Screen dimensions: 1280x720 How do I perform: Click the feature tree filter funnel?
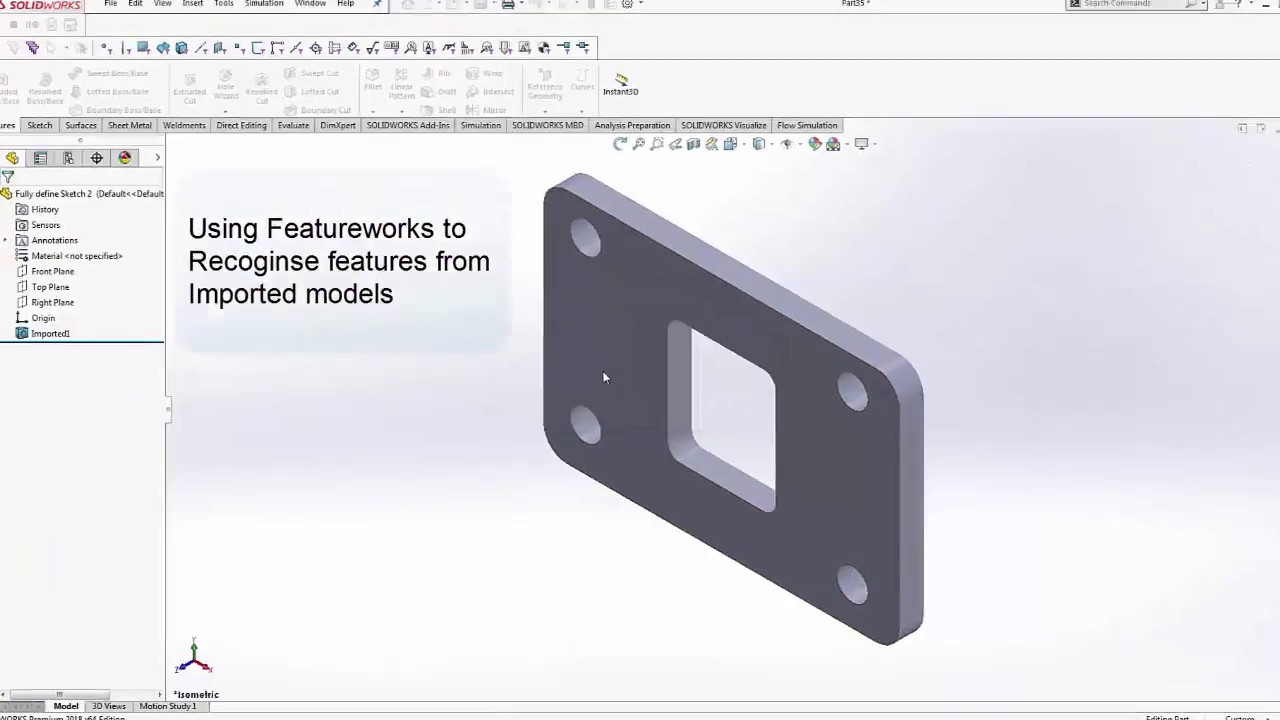[x=8, y=177]
